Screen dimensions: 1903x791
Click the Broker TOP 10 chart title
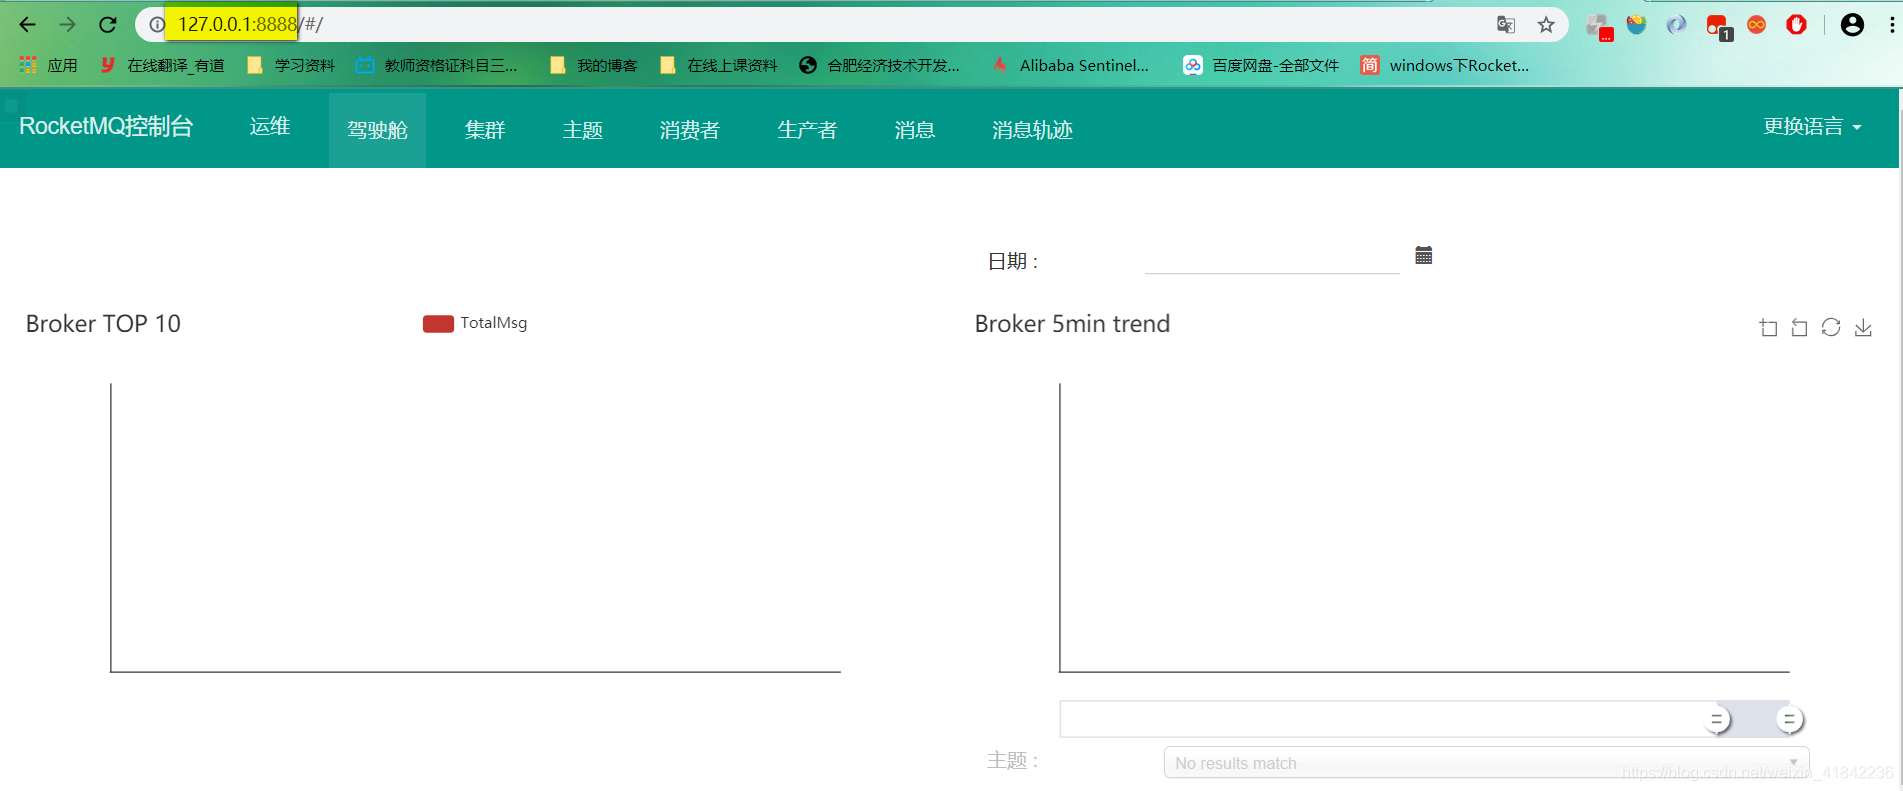point(103,324)
